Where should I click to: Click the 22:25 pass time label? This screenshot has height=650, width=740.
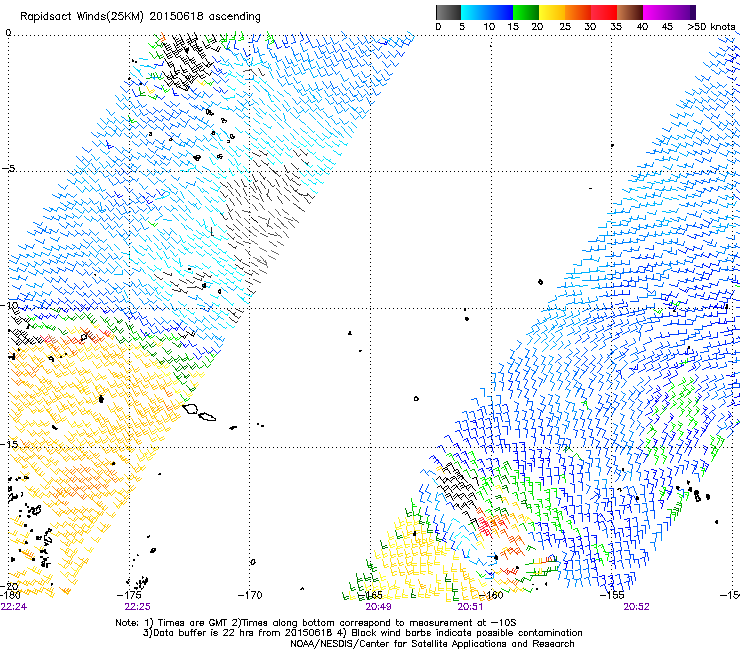pos(137,607)
